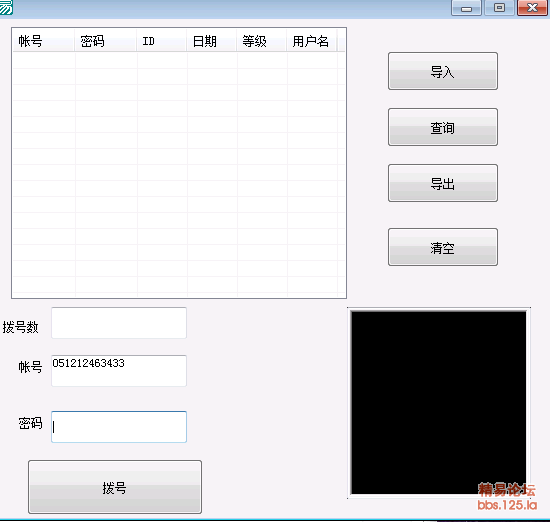
Task: Minimize the application window
Action: [x=466, y=8]
